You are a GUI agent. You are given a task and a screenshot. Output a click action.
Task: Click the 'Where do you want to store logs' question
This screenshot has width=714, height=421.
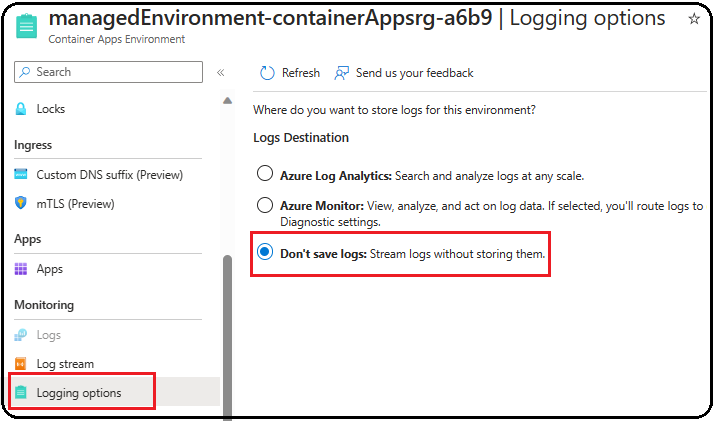pyautogui.click(x=394, y=110)
